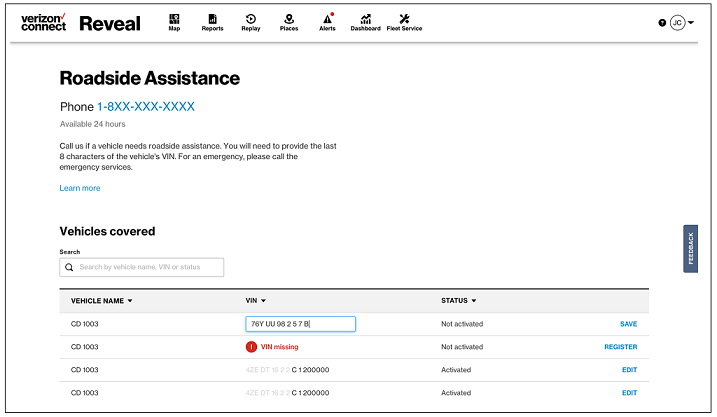Sort by VIN column arrow

pyautogui.click(x=263, y=301)
